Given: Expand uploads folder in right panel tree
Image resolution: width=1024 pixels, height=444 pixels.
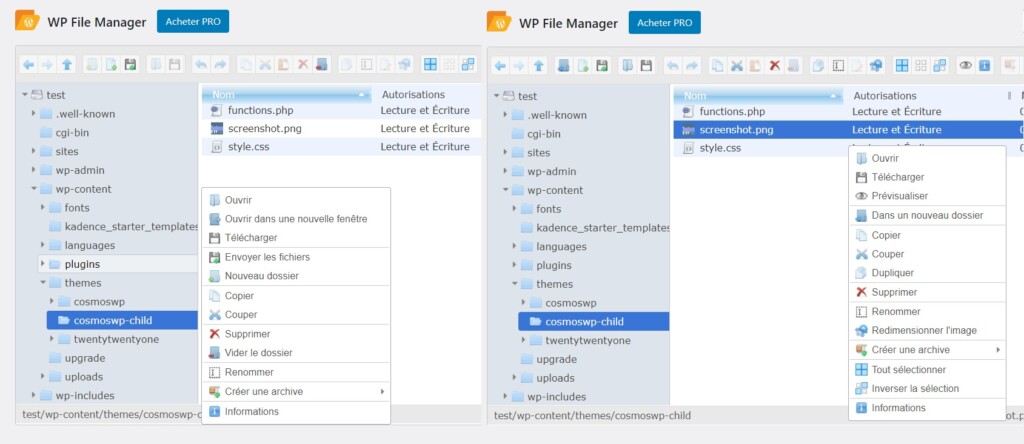Looking at the screenshot, I should (514, 378).
